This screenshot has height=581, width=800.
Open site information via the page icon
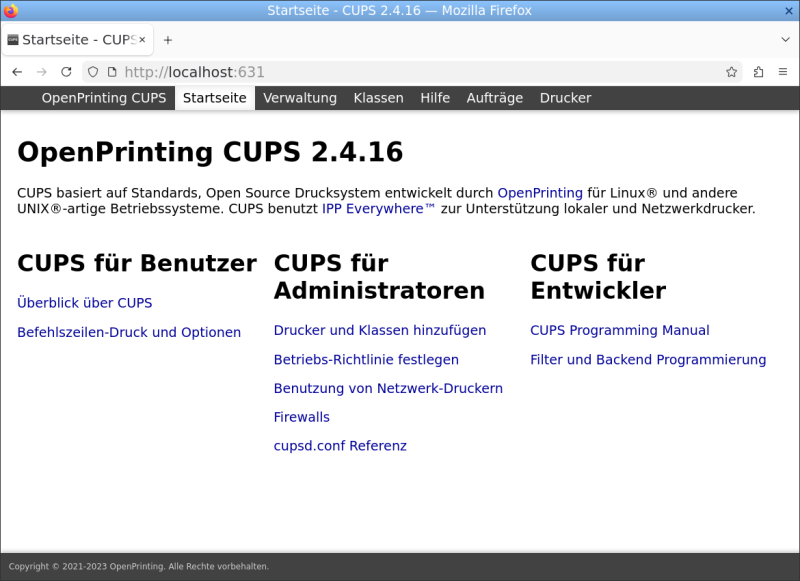click(110, 72)
